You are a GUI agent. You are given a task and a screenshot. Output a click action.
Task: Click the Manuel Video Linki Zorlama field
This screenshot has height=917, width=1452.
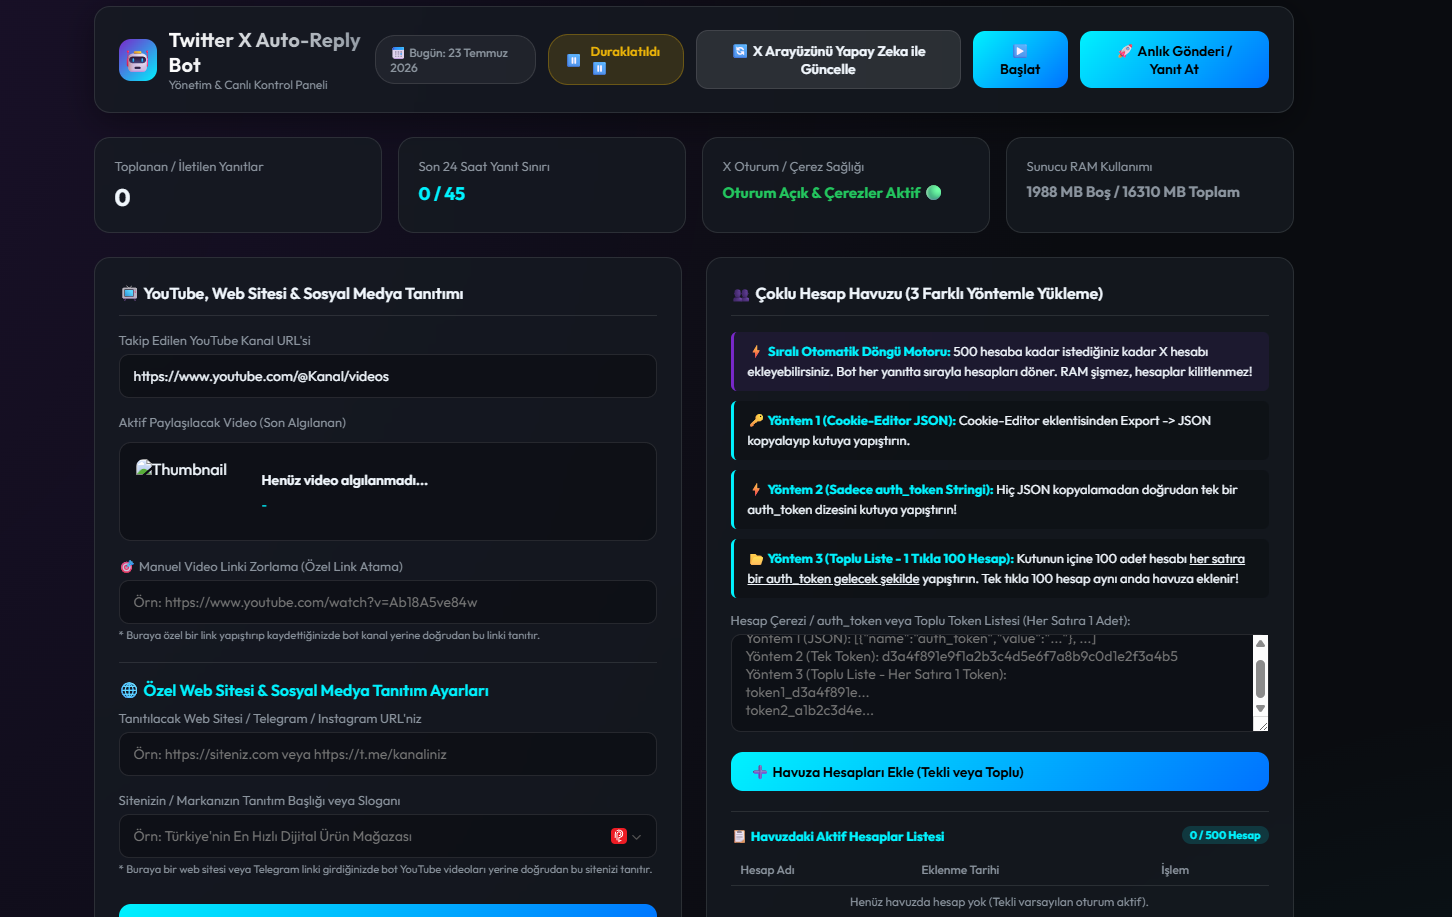coord(388,602)
